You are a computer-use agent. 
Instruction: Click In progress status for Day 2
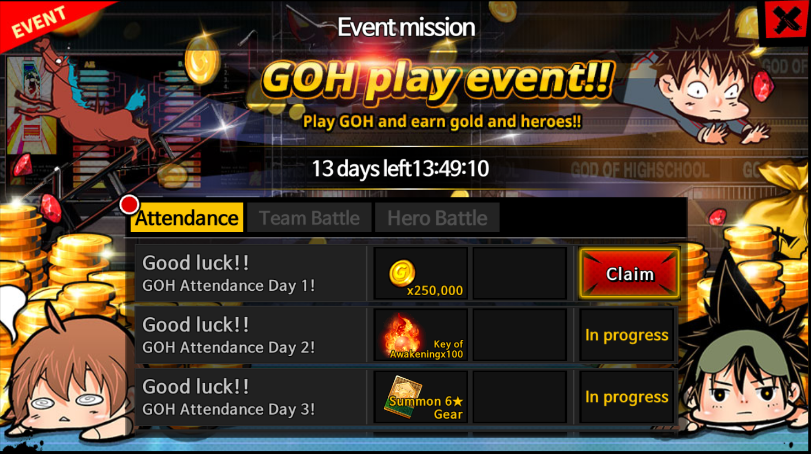tap(626, 335)
